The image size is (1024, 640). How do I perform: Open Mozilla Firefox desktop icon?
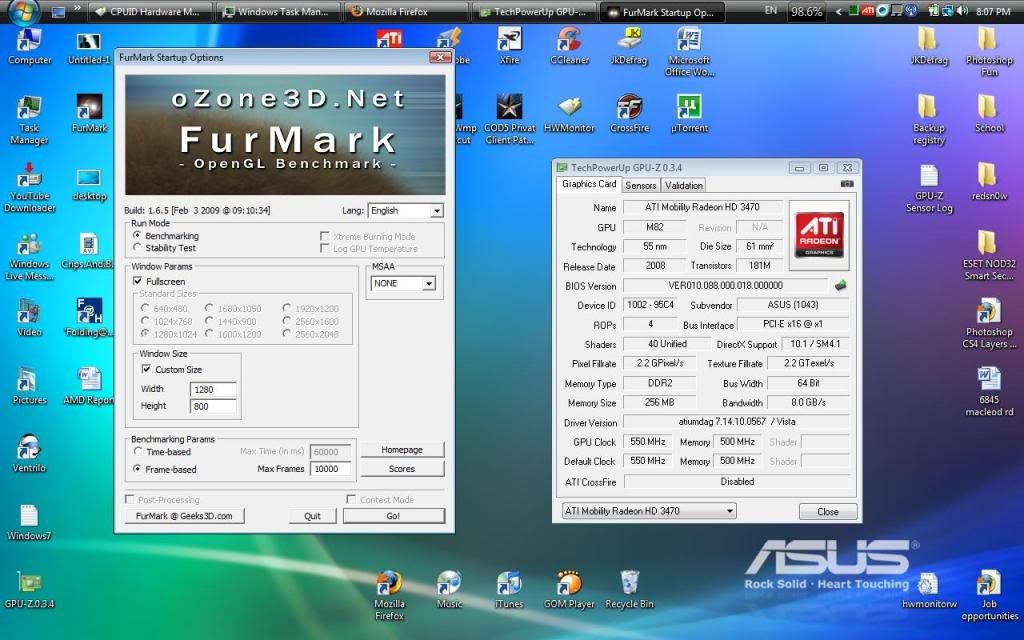(x=389, y=596)
